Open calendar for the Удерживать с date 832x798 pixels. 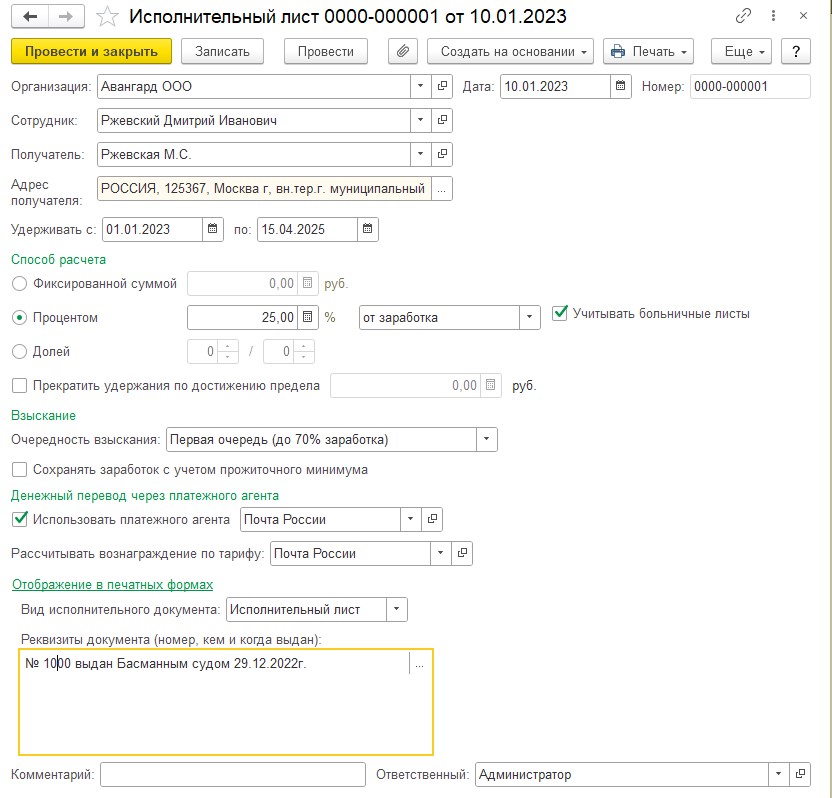pos(212,229)
